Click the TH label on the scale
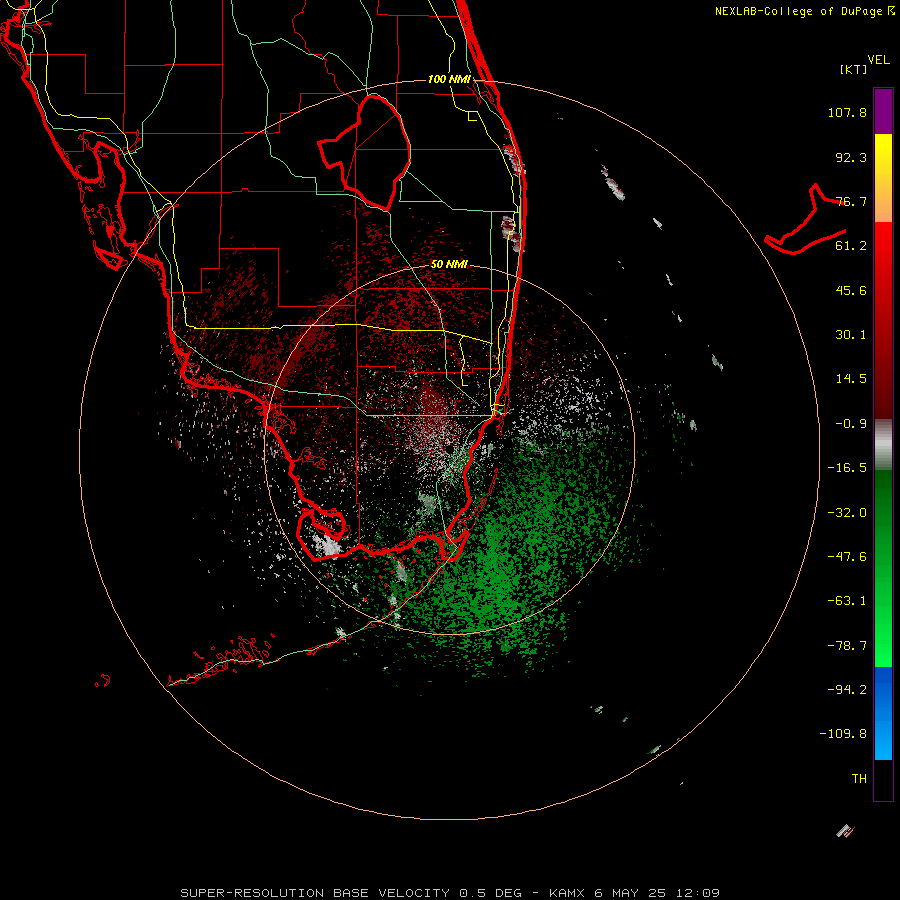The height and width of the screenshot is (900, 900). click(x=859, y=779)
